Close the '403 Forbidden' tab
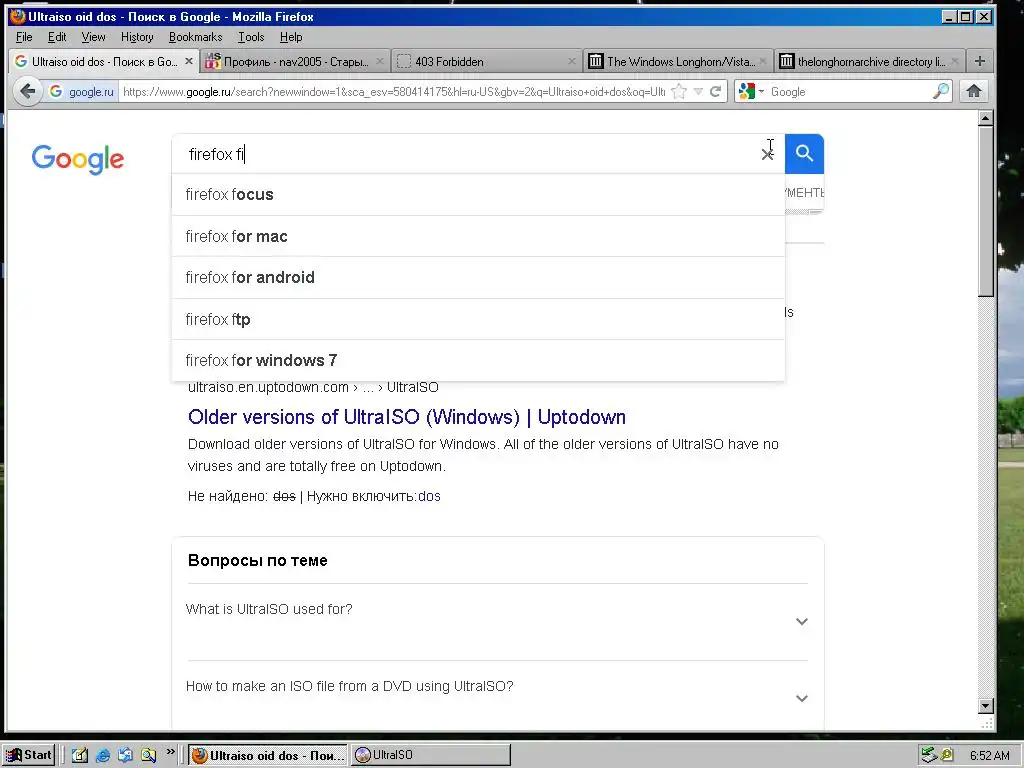This screenshot has height=768, width=1024. (x=572, y=61)
